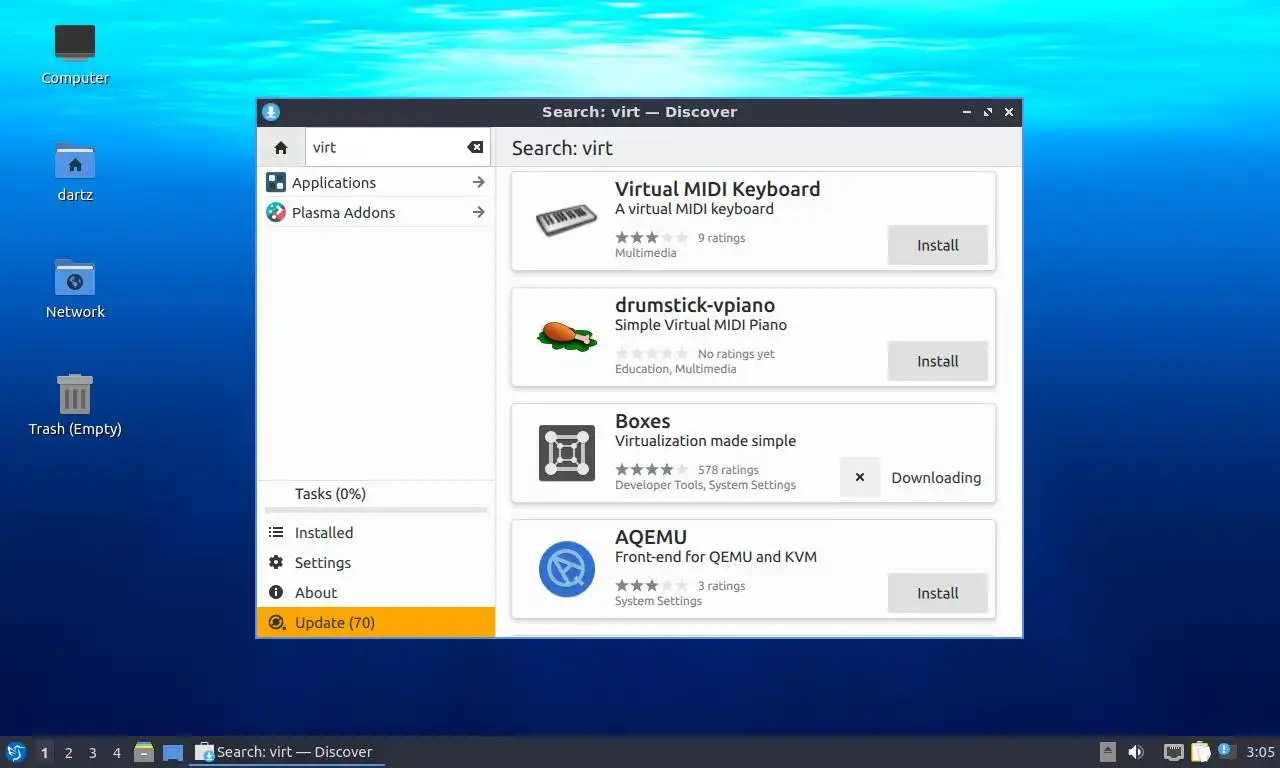This screenshot has height=768, width=1280.
Task: Open the Applications category
Action: 376,182
